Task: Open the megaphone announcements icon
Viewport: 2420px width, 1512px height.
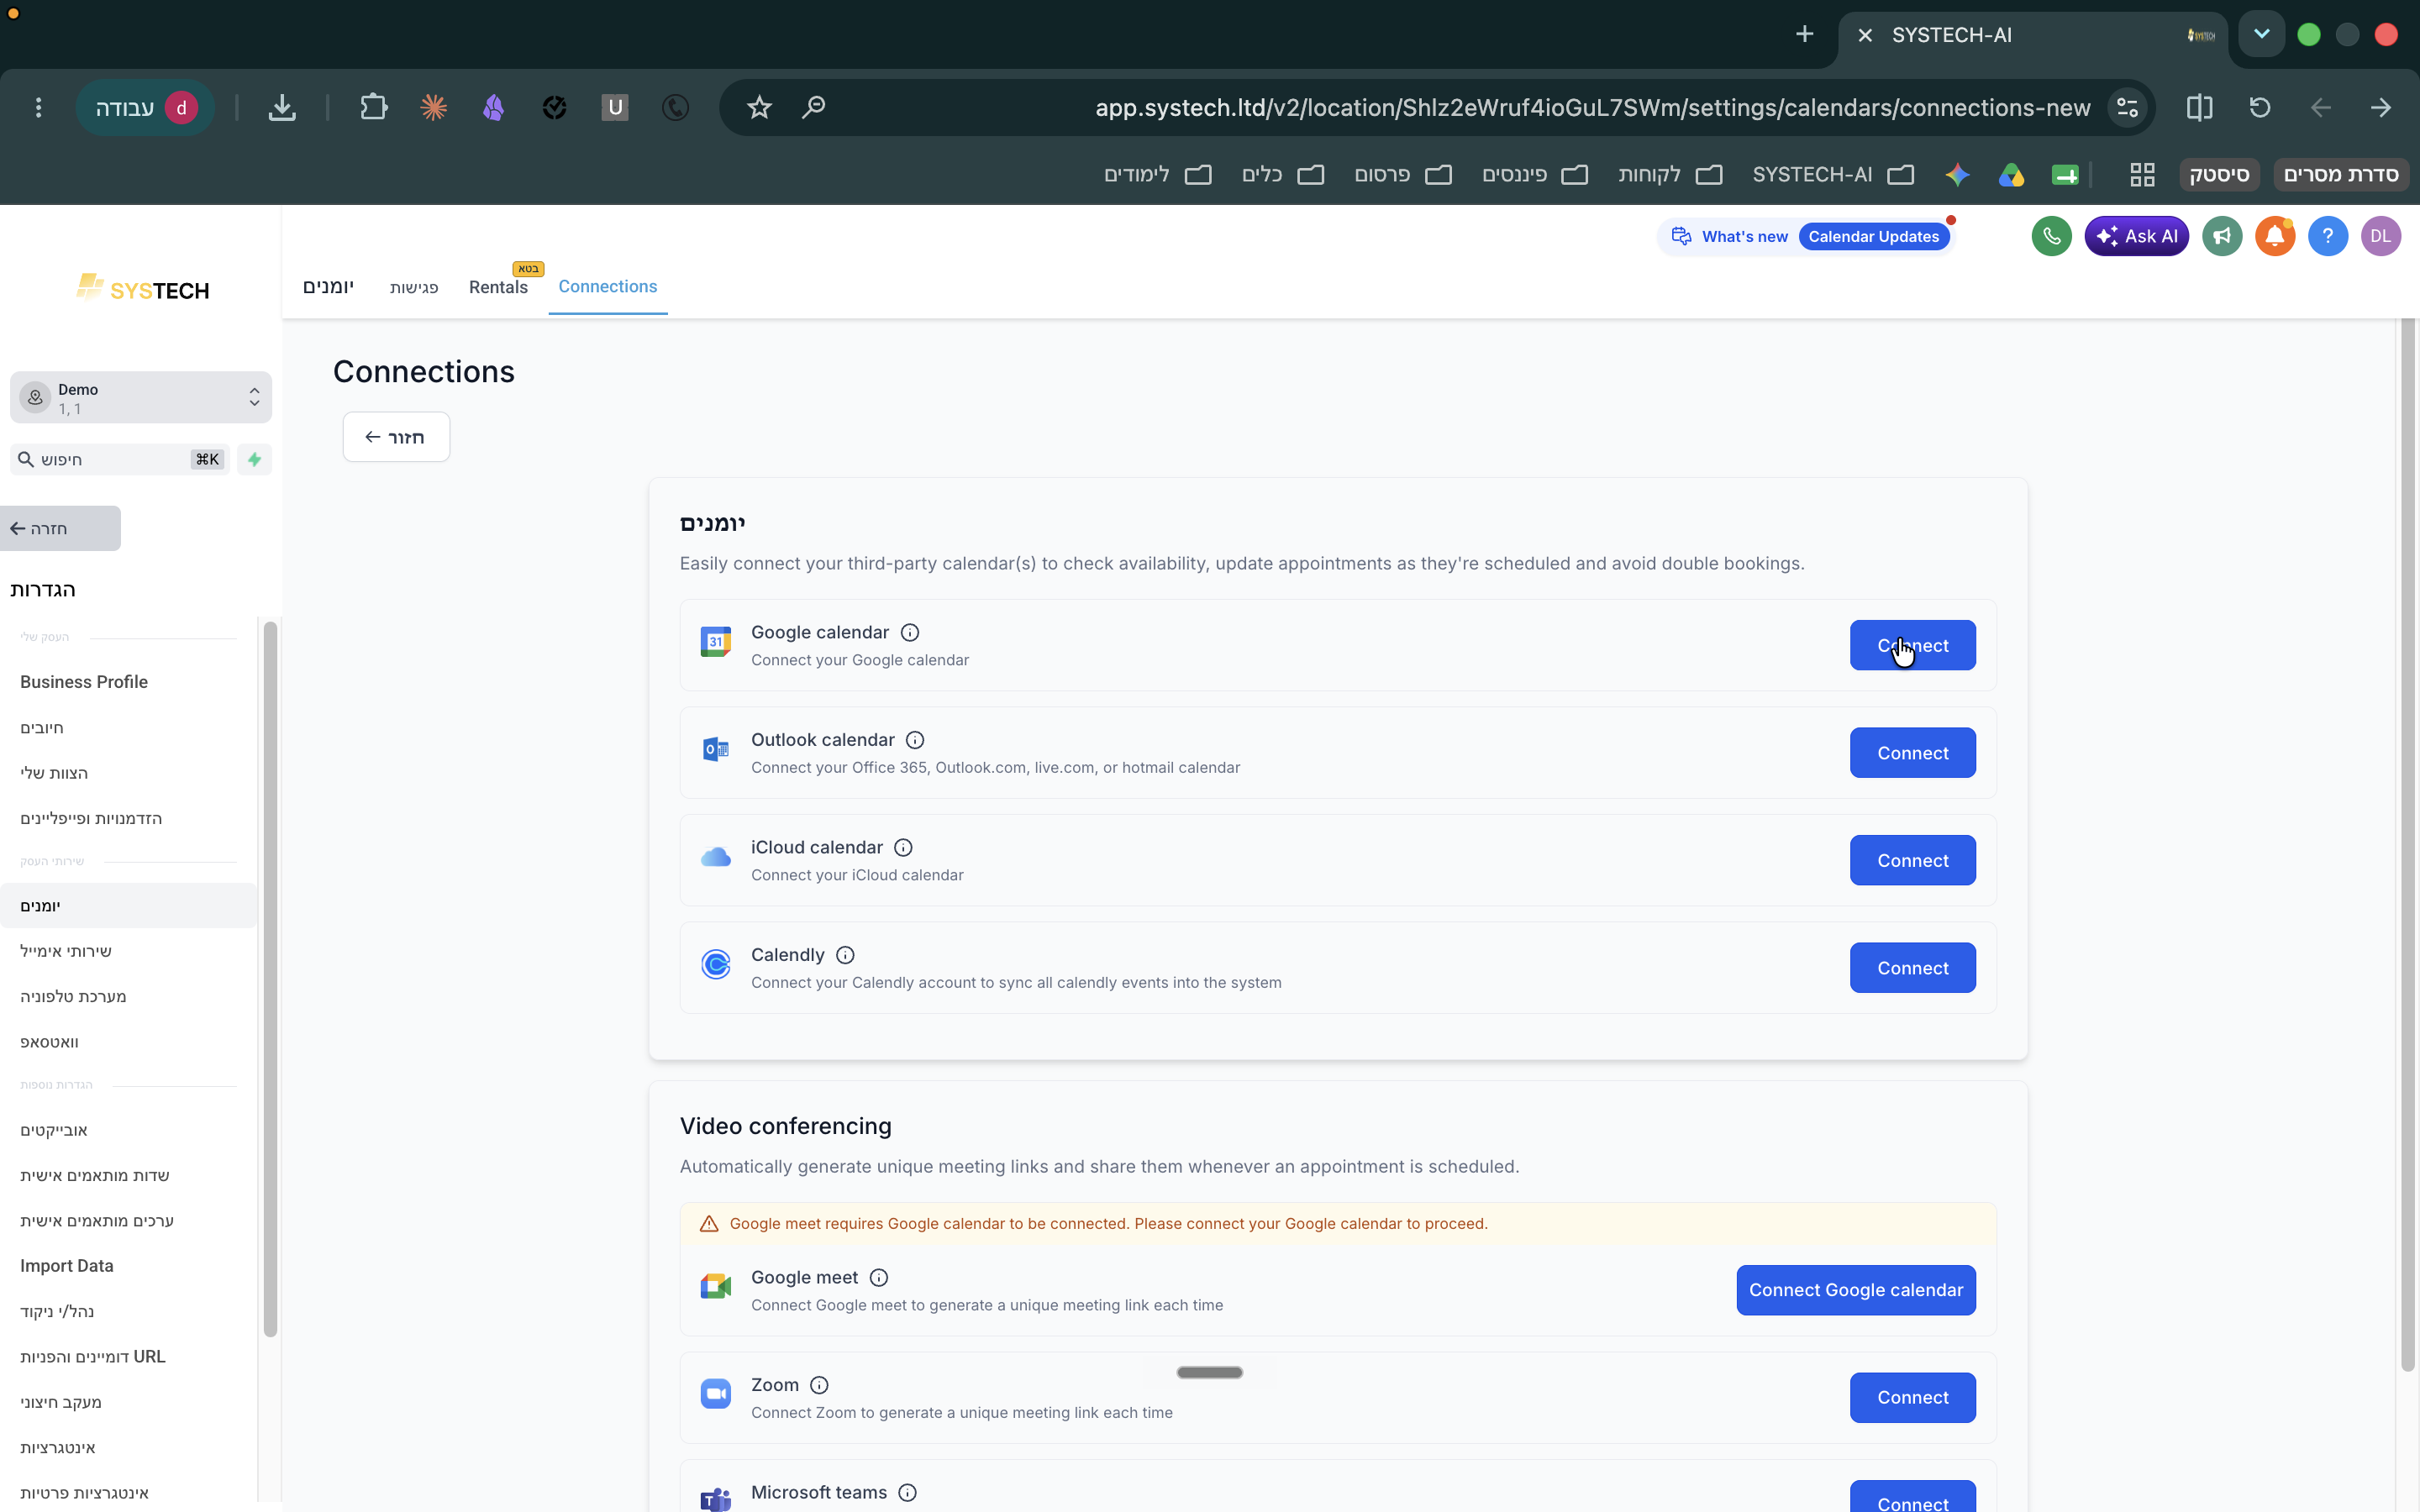Action: [x=2222, y=236]
